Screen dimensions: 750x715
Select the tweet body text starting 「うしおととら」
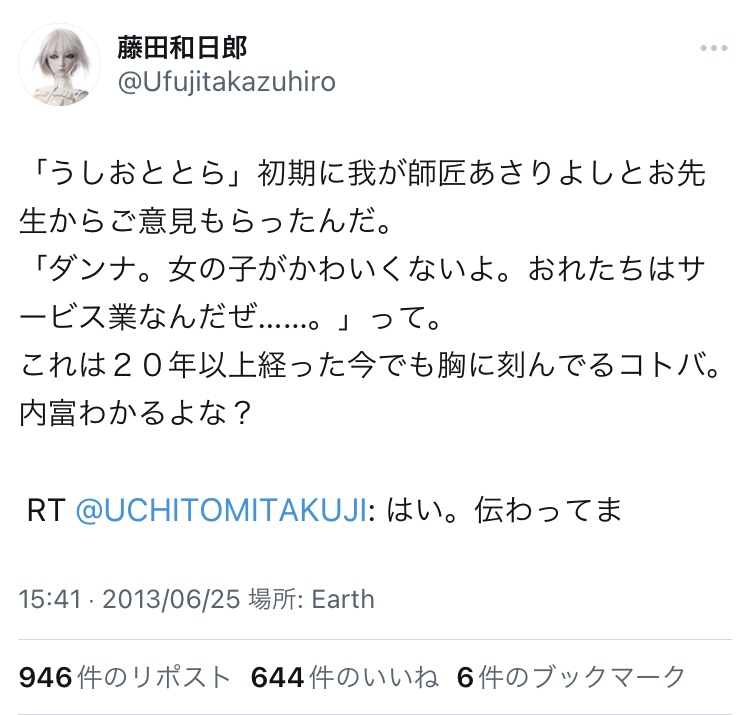[x=369, y=293]
